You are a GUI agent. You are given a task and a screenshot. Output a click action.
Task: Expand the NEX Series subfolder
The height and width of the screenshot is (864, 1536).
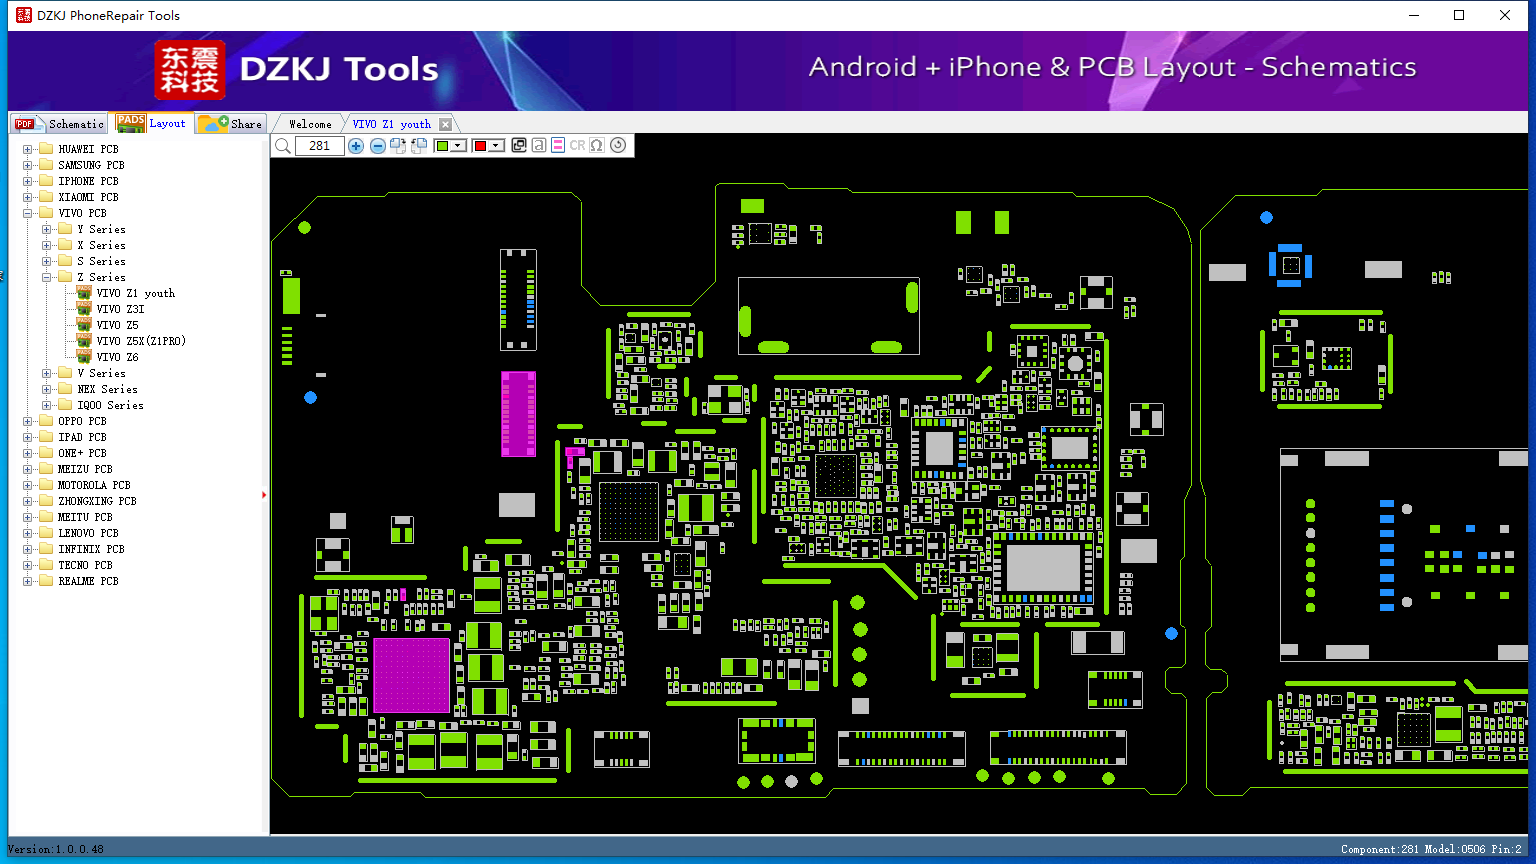click(x=47, y=389)
